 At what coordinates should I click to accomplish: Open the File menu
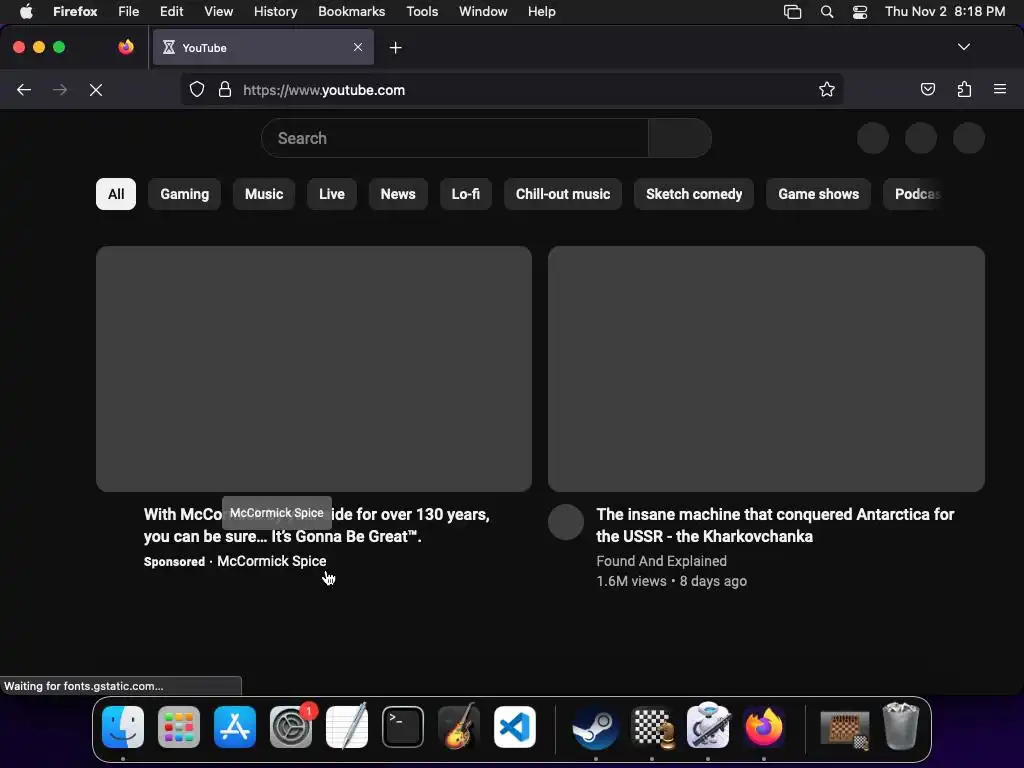129,12
